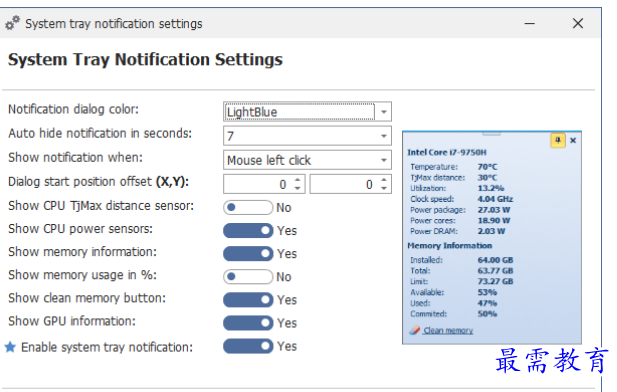Increase the X offset stepper value
This screenshot has height=392, width=617.
(x=297, y=180)
